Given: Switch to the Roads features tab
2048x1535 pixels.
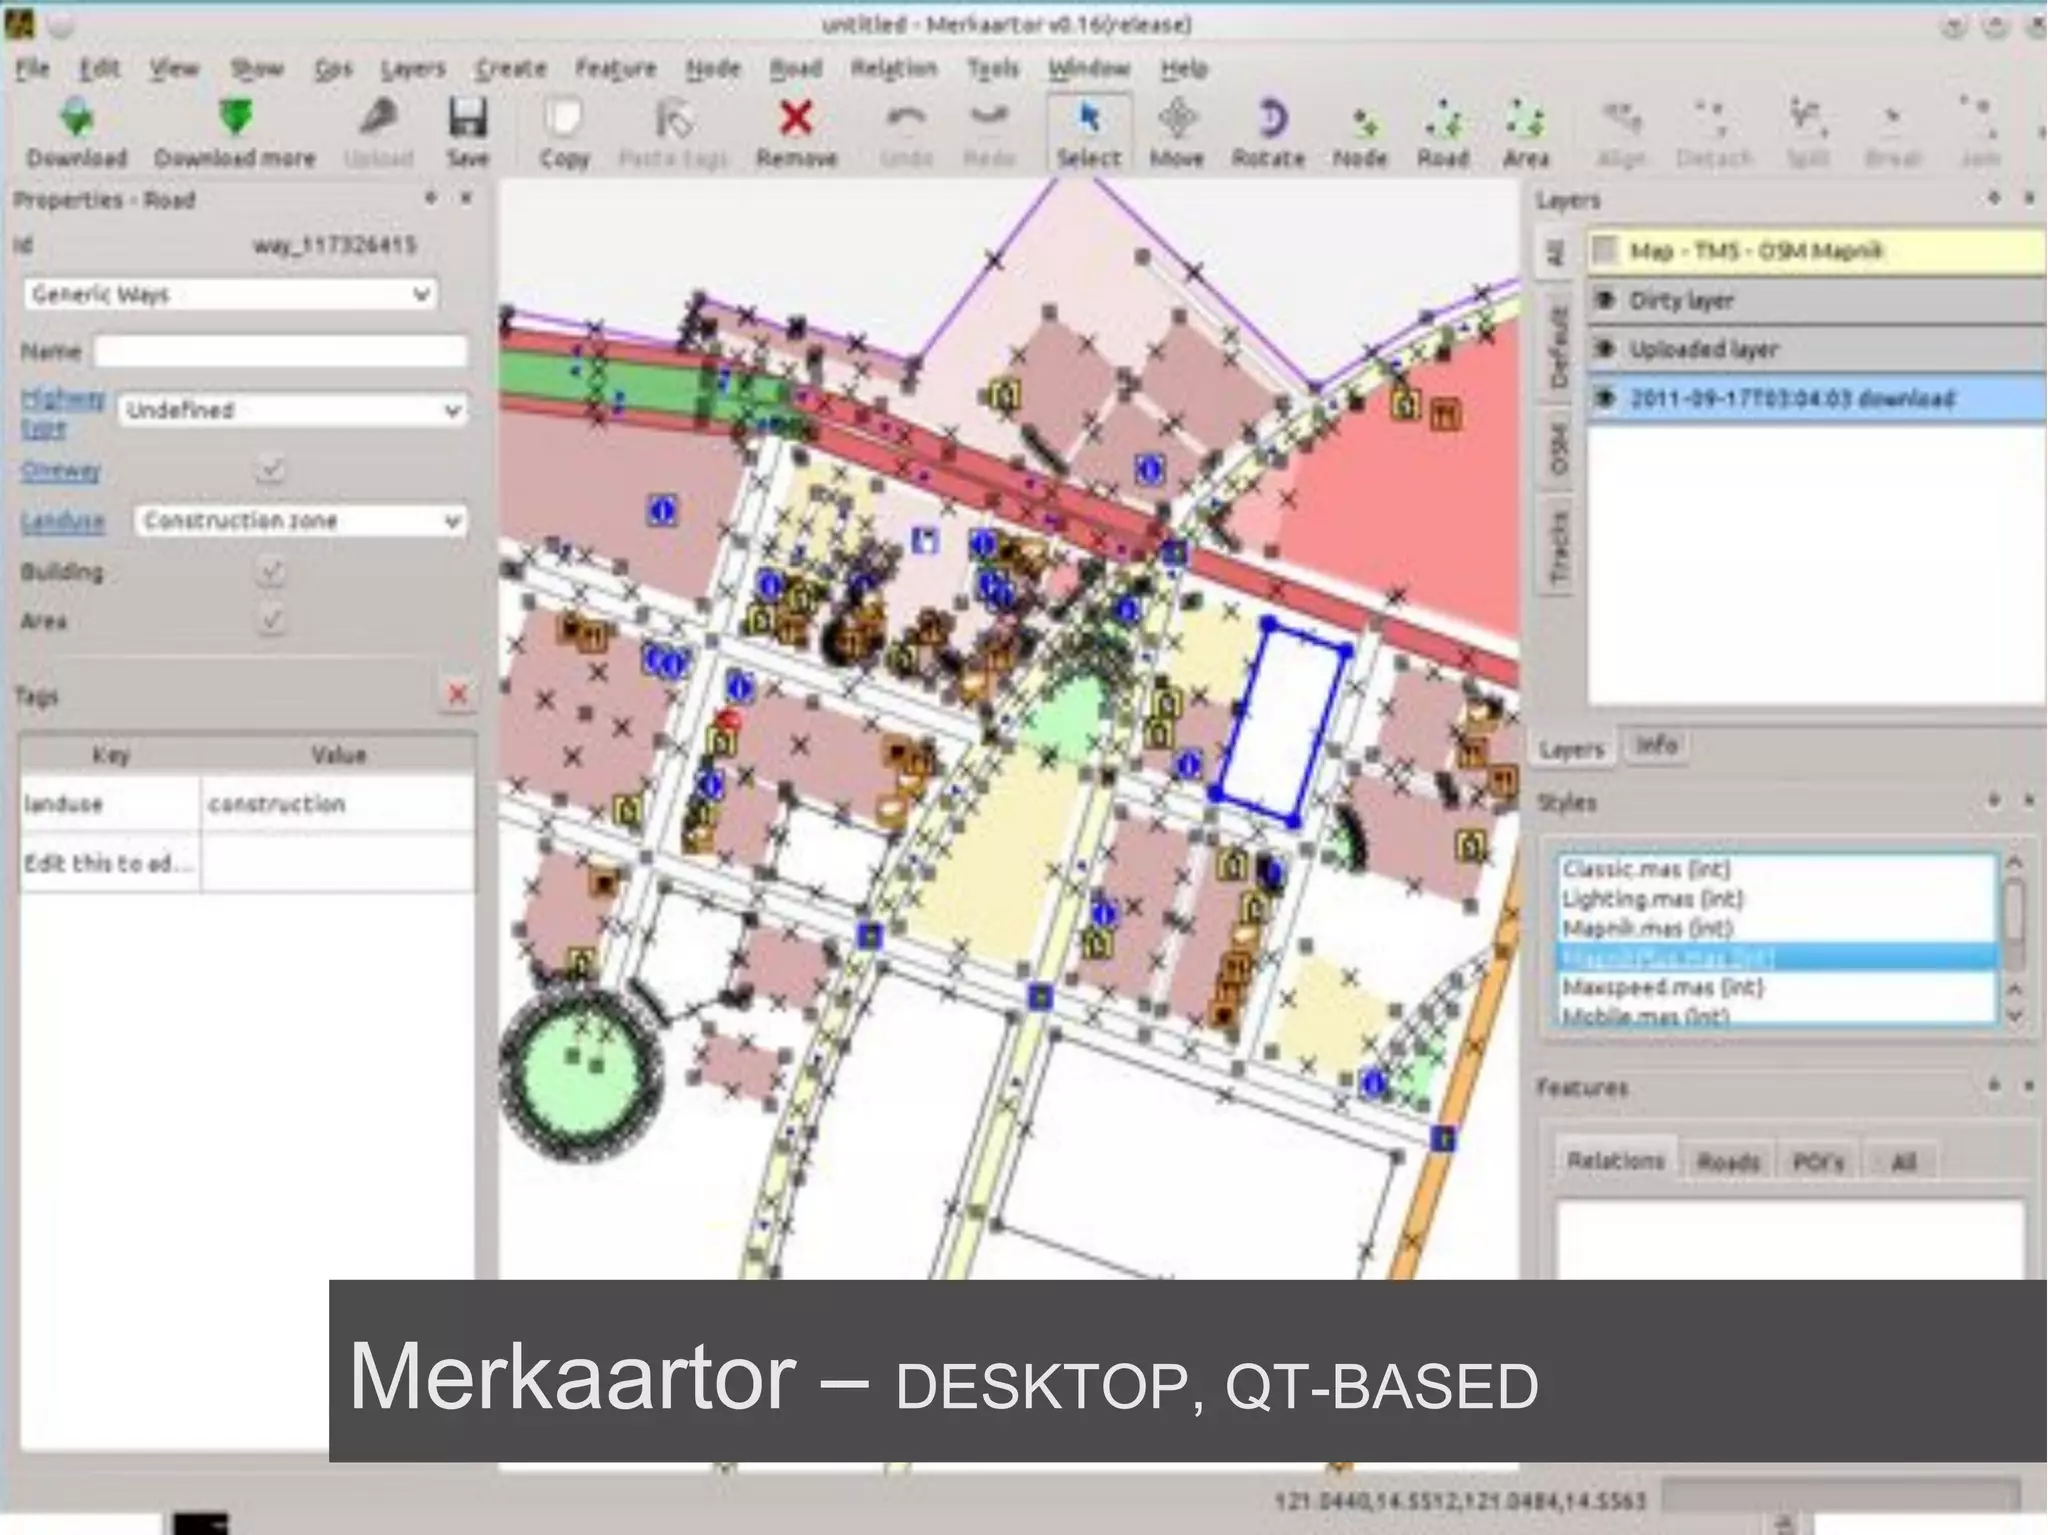Looking at the screenshot, I should pyautogui.click(x=1728, y=1161).
